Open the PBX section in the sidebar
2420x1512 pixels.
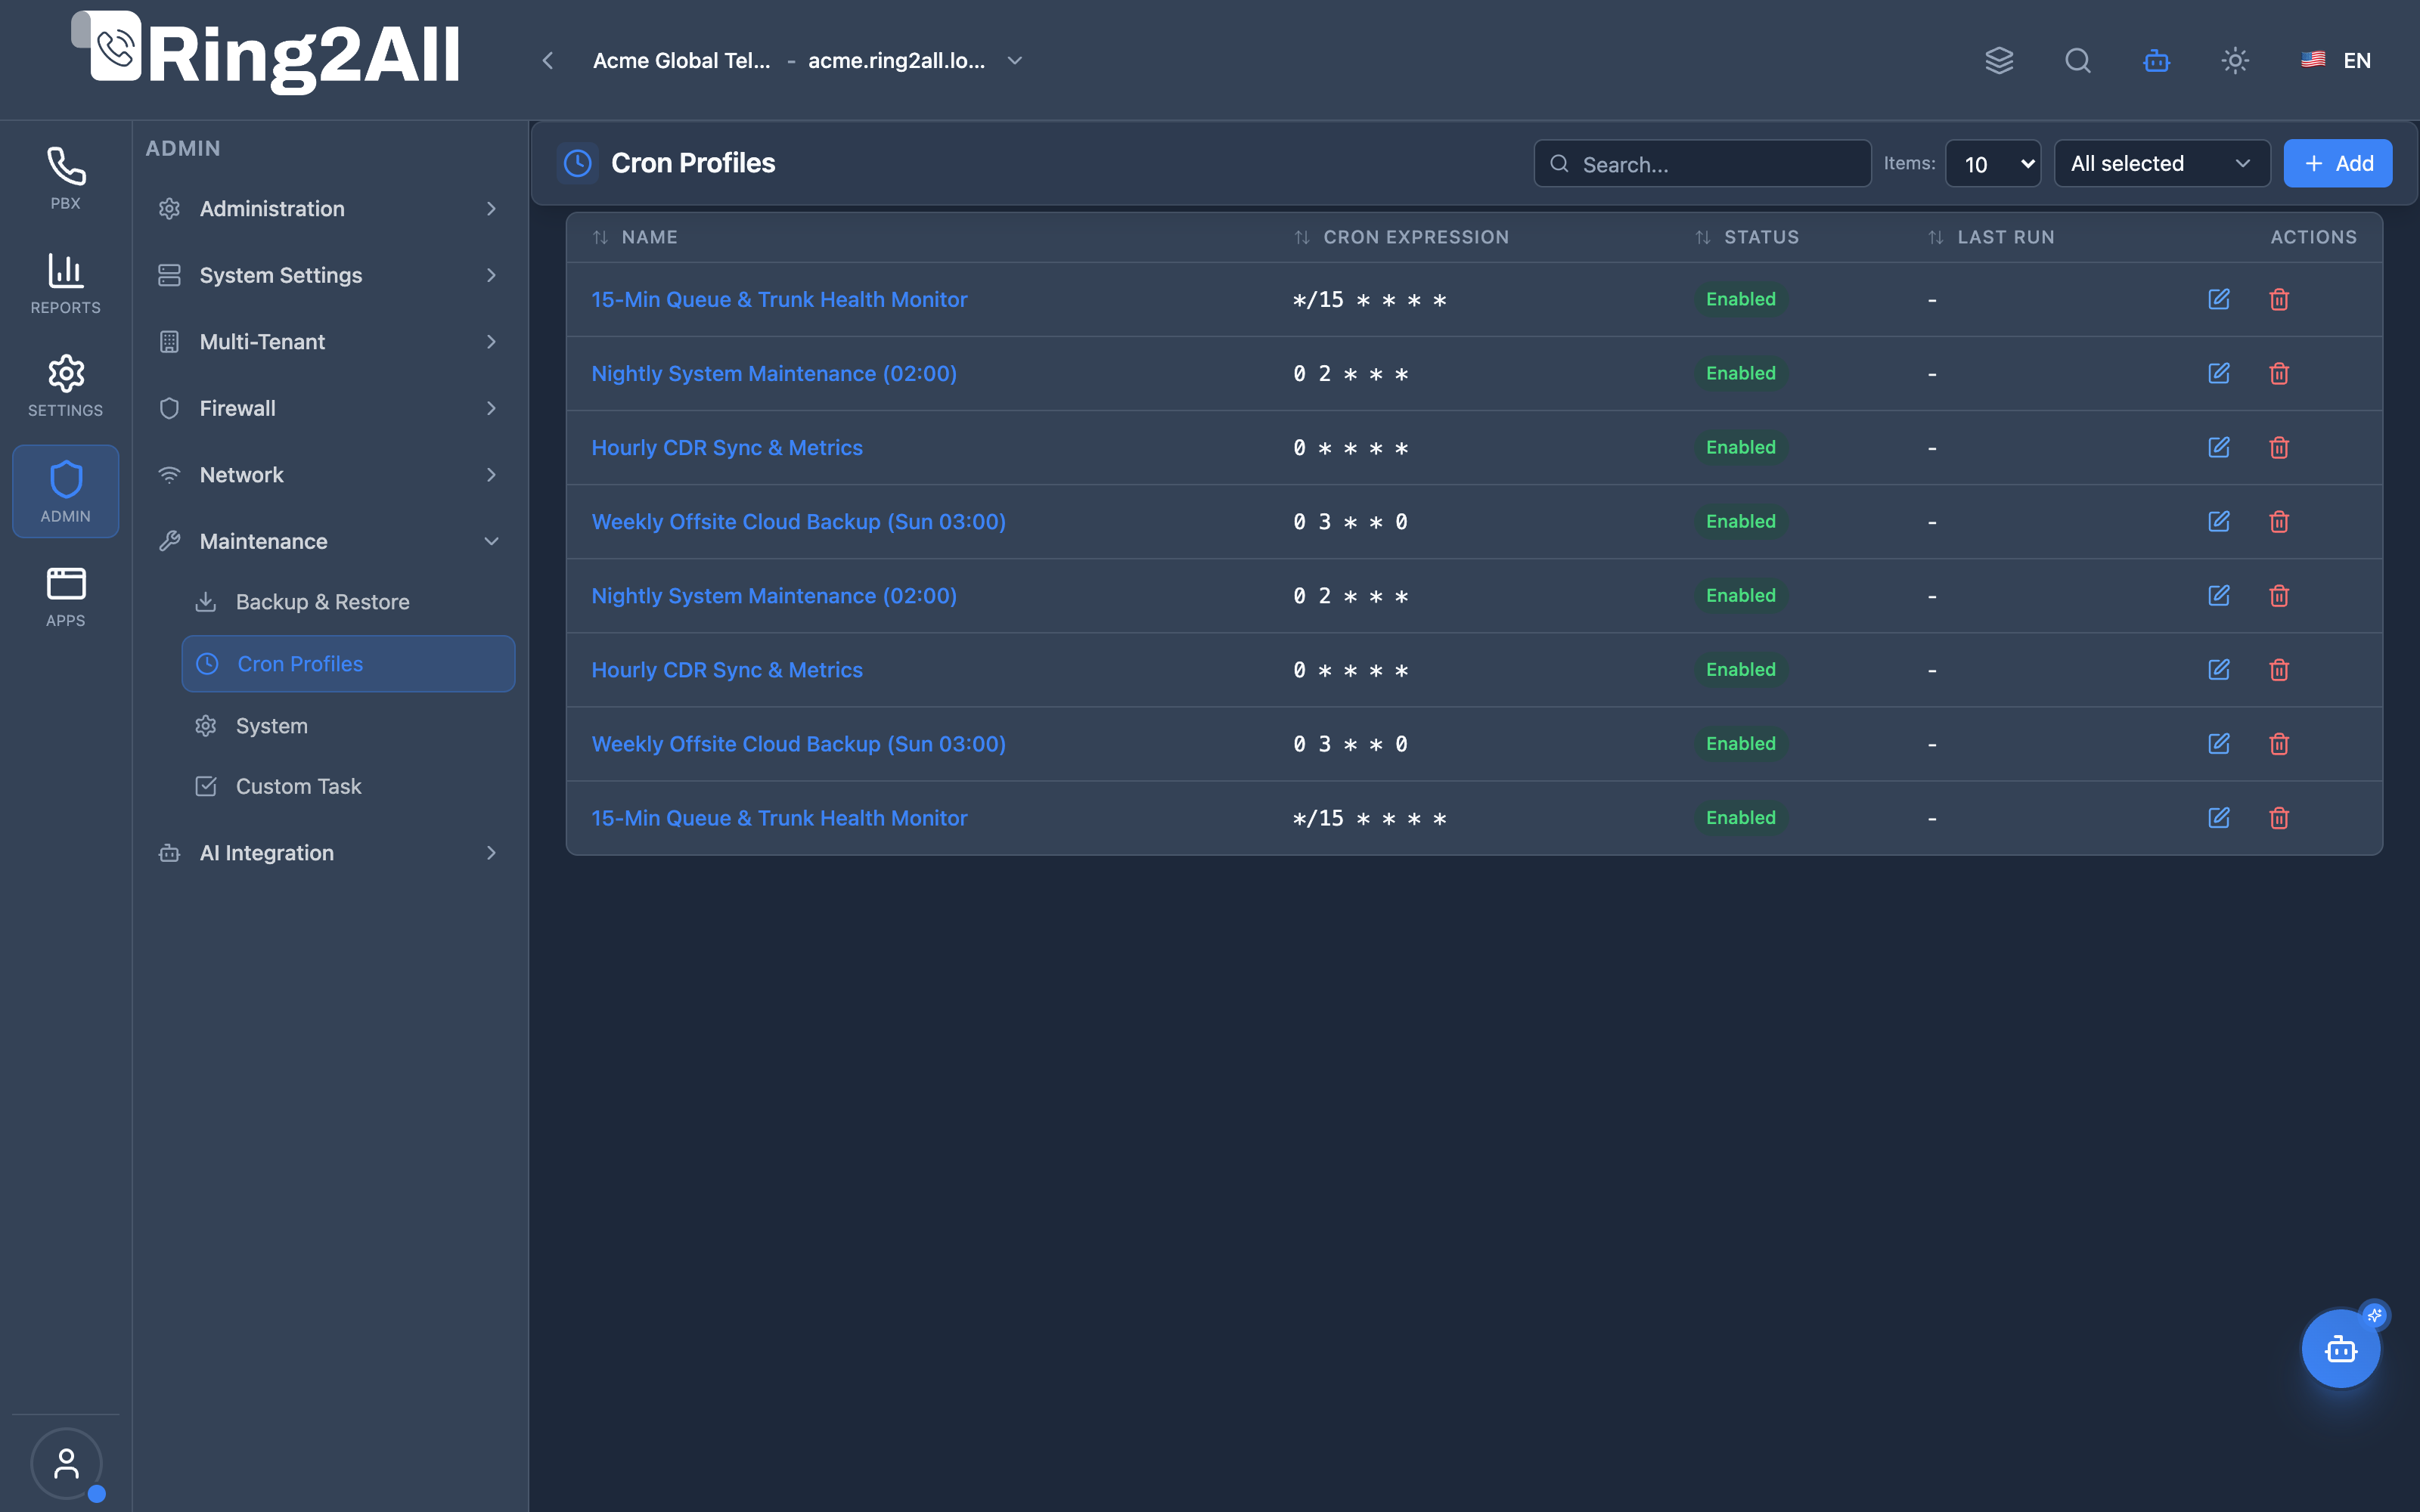[x=65, y=178]
